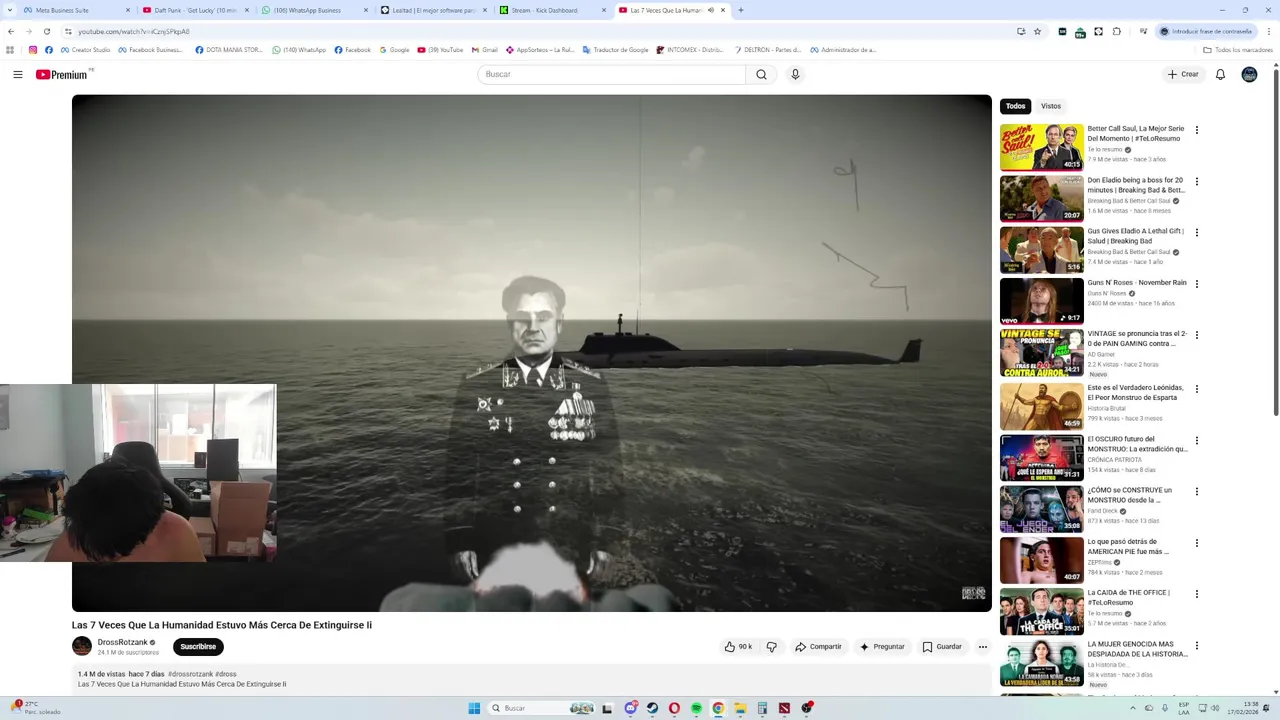Open Todos los marcadores folder

click(1238, 50)
